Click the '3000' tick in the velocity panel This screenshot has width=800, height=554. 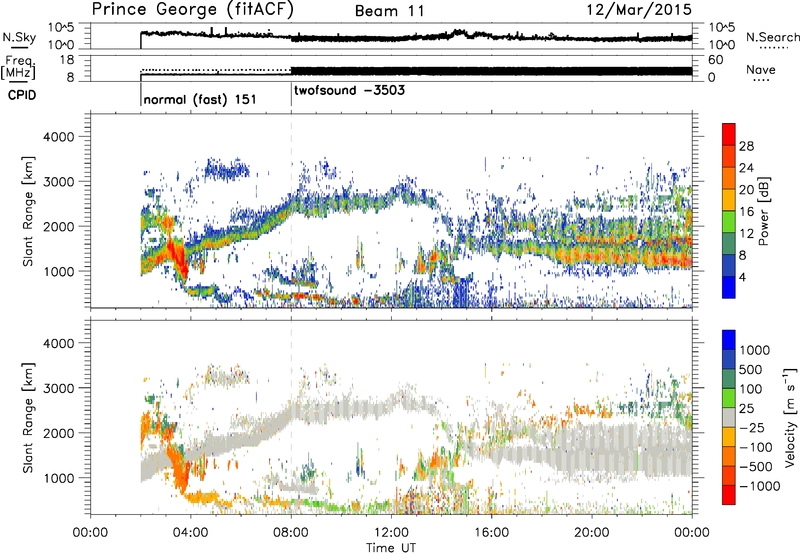pos(59,388)
